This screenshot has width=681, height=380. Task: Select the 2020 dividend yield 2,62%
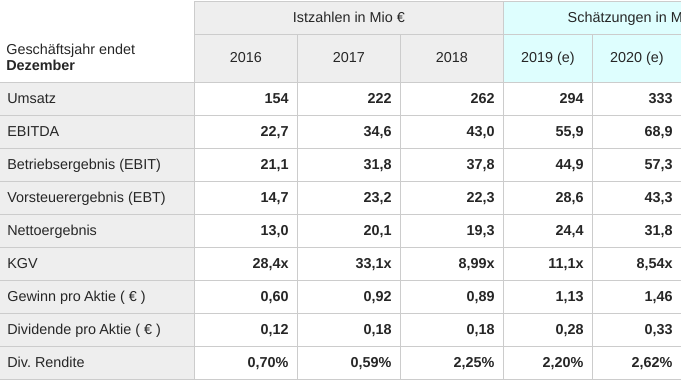651,363
